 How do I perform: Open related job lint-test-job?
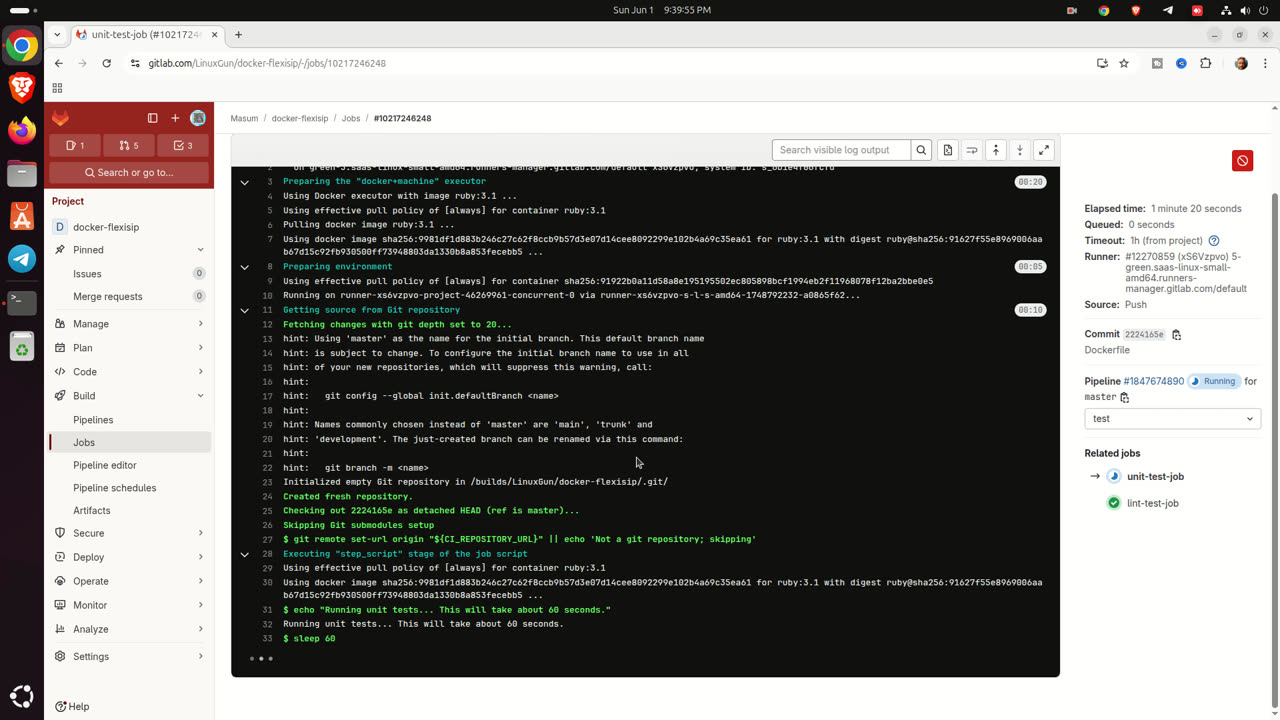point(1152,503)
